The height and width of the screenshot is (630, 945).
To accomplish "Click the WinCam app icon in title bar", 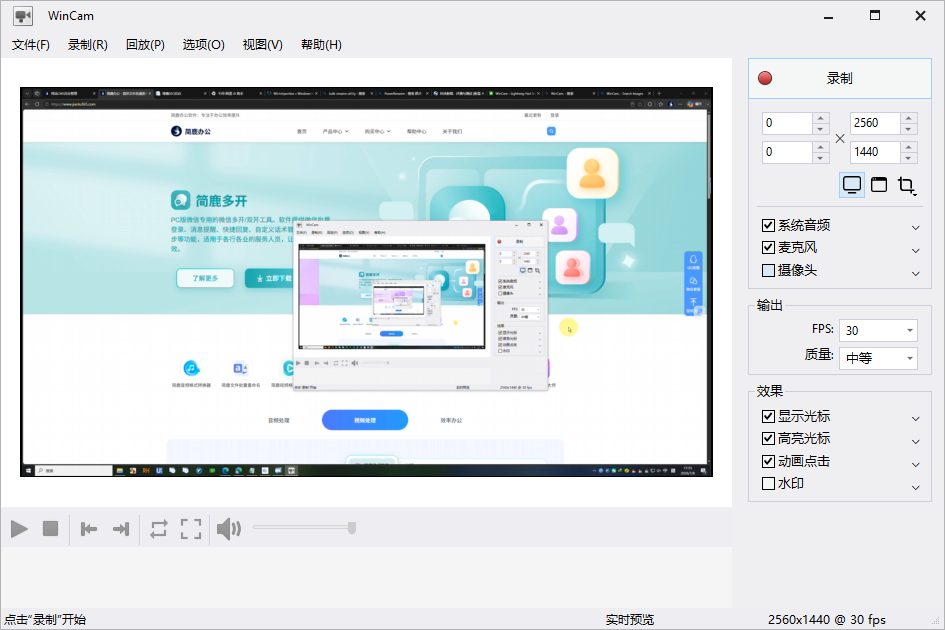I will click(x=23, y=16).
